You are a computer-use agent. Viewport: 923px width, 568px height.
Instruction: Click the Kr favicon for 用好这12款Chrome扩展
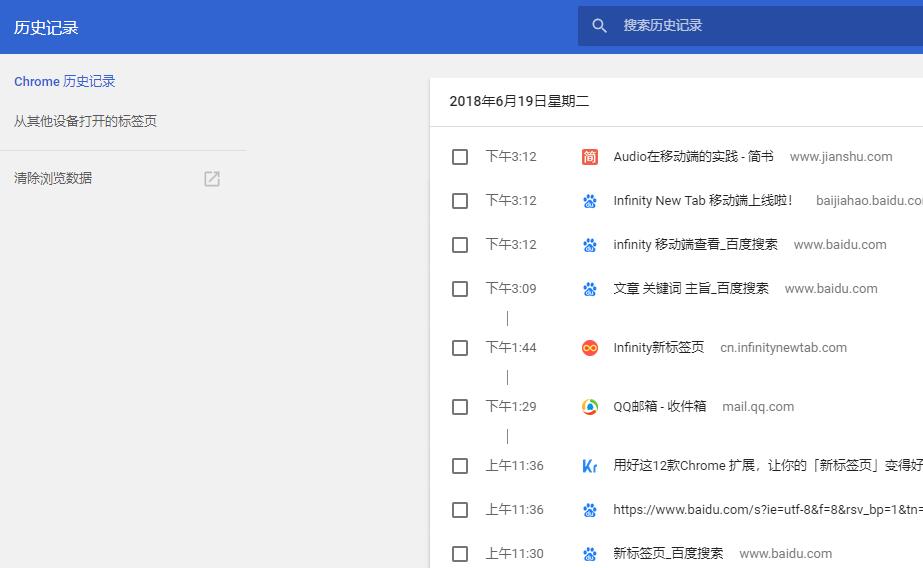pyautogui.click(x=590, y=466)
